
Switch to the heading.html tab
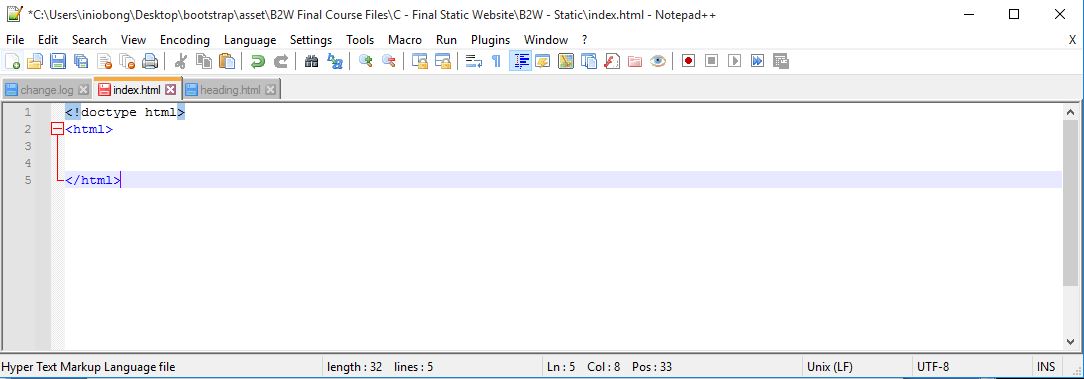pyautogui.click(x=230, y=90)
